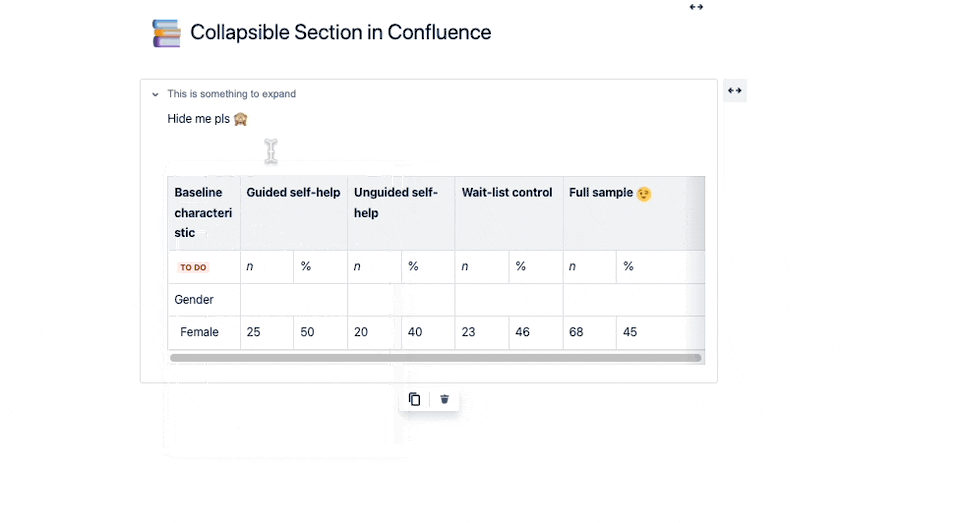This screenshot has height=523, width=960.
Task: Click the Gender row cell
Action: 203,300
